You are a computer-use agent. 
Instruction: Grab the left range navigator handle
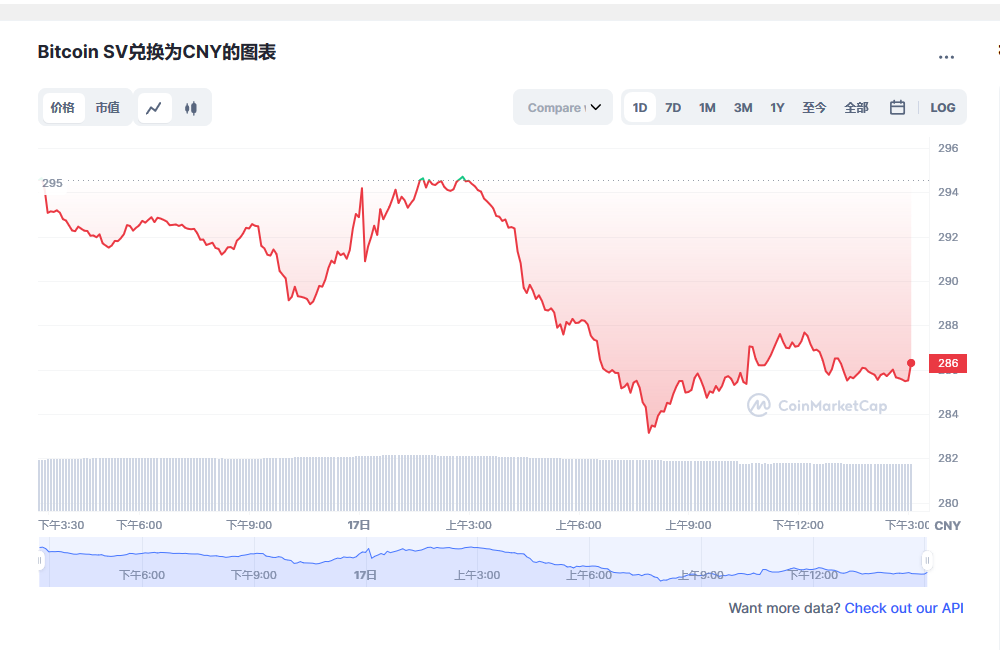40,561
